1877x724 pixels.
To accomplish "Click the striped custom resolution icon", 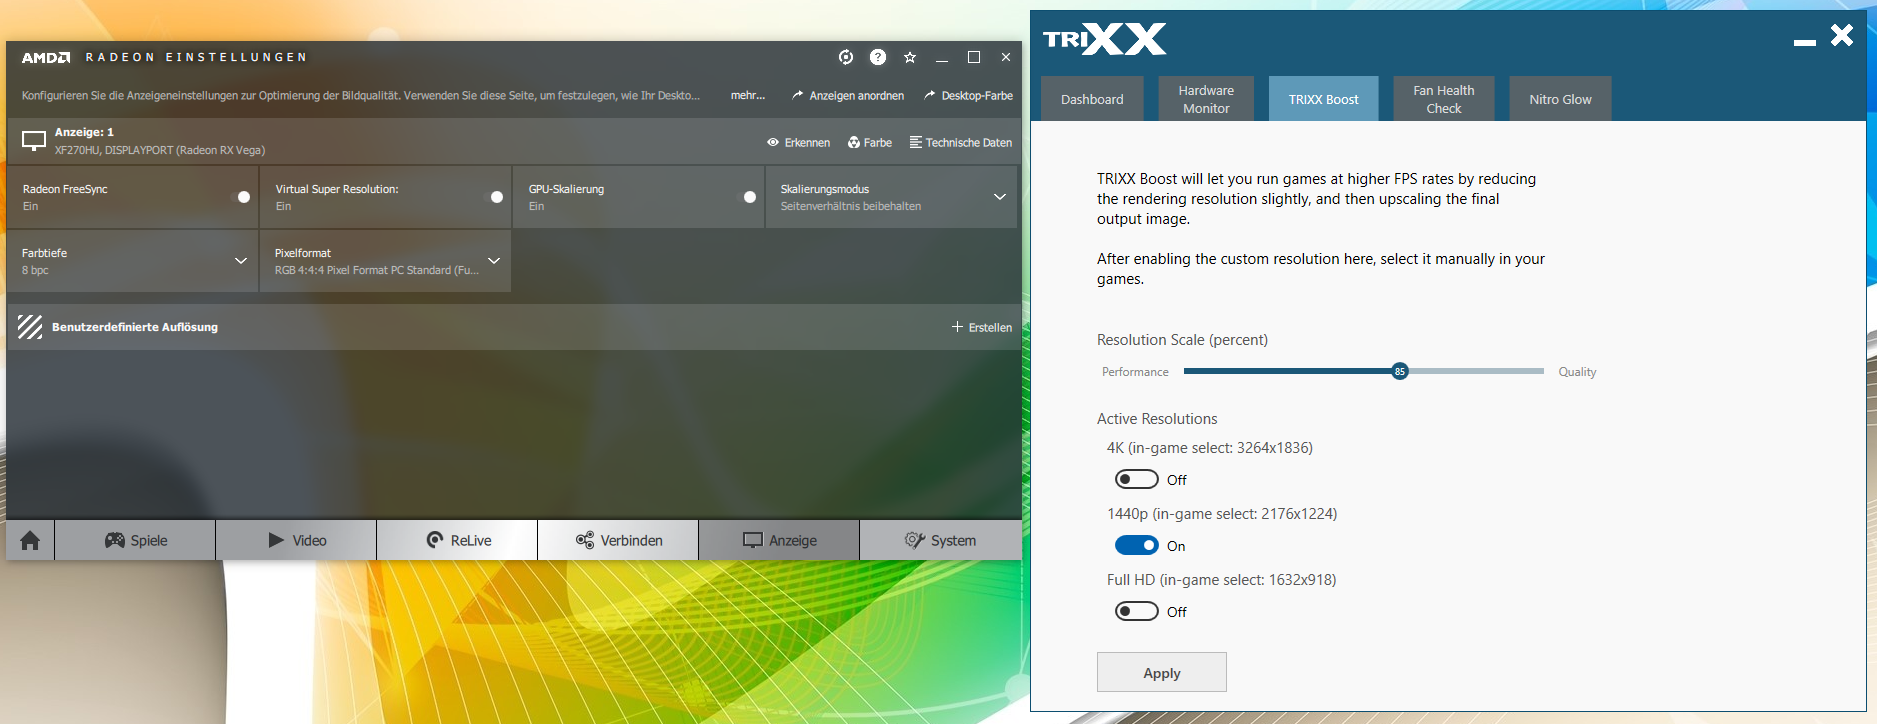I will pos(30,327).
